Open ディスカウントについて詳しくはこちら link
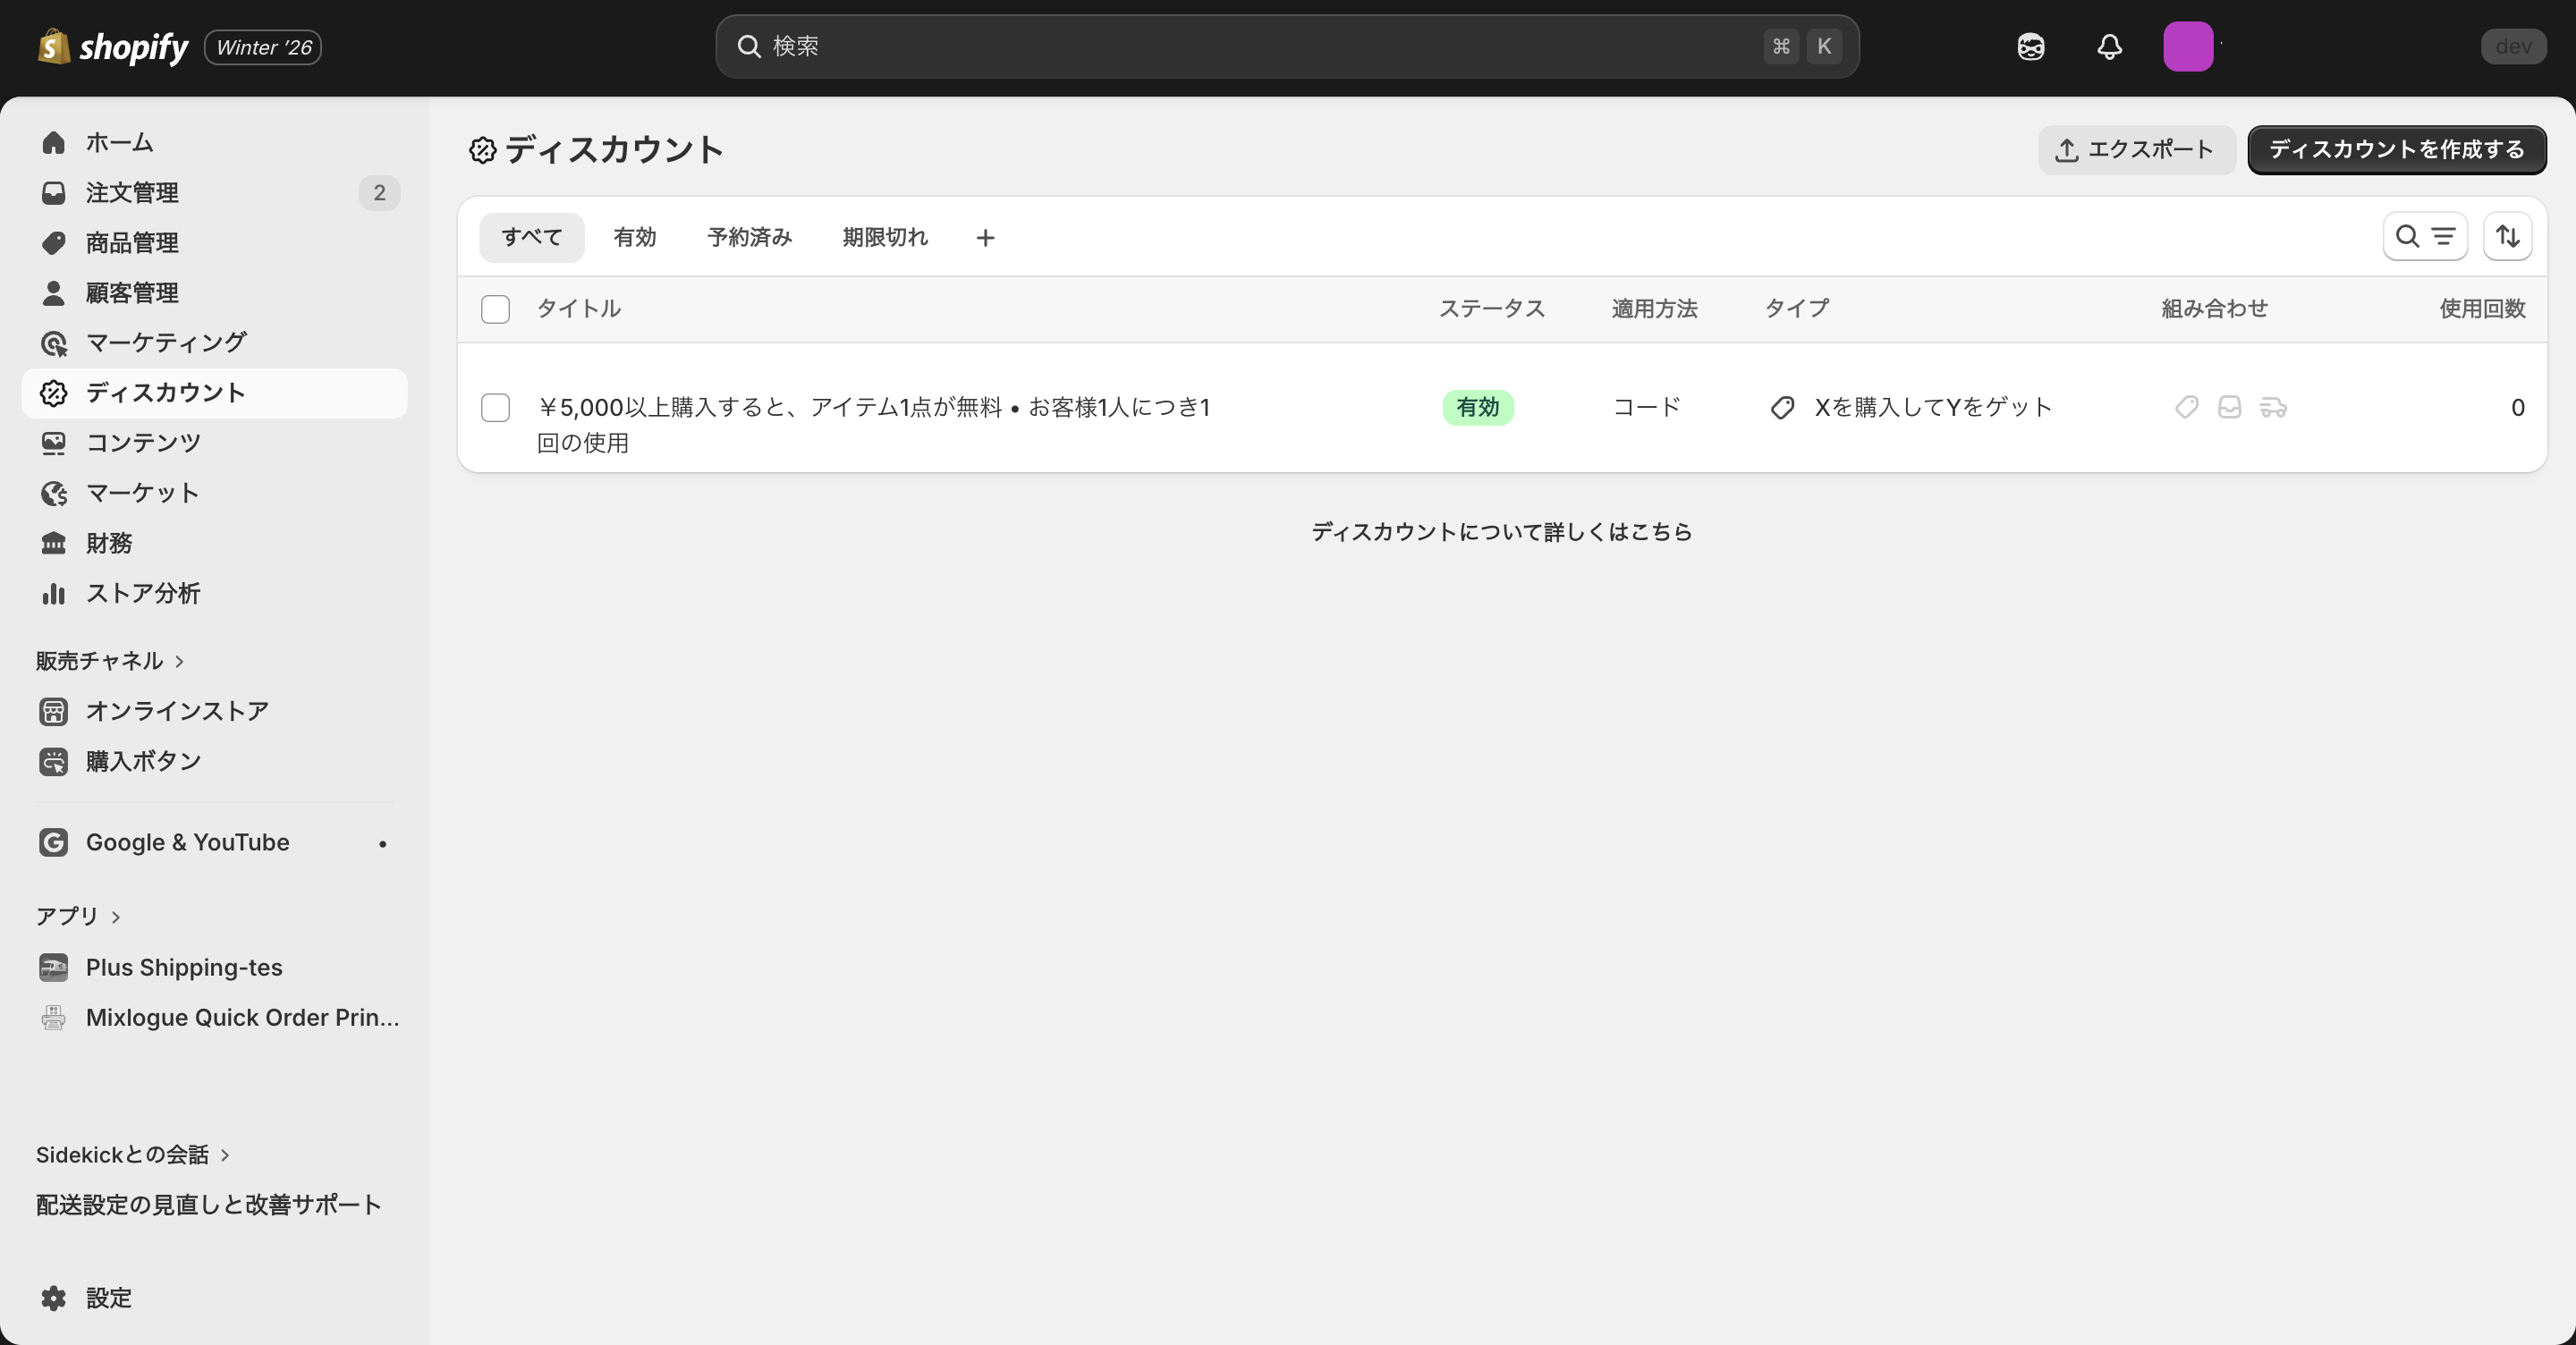This screenshot has height=1345, width=2576. tap(1501, 531)
